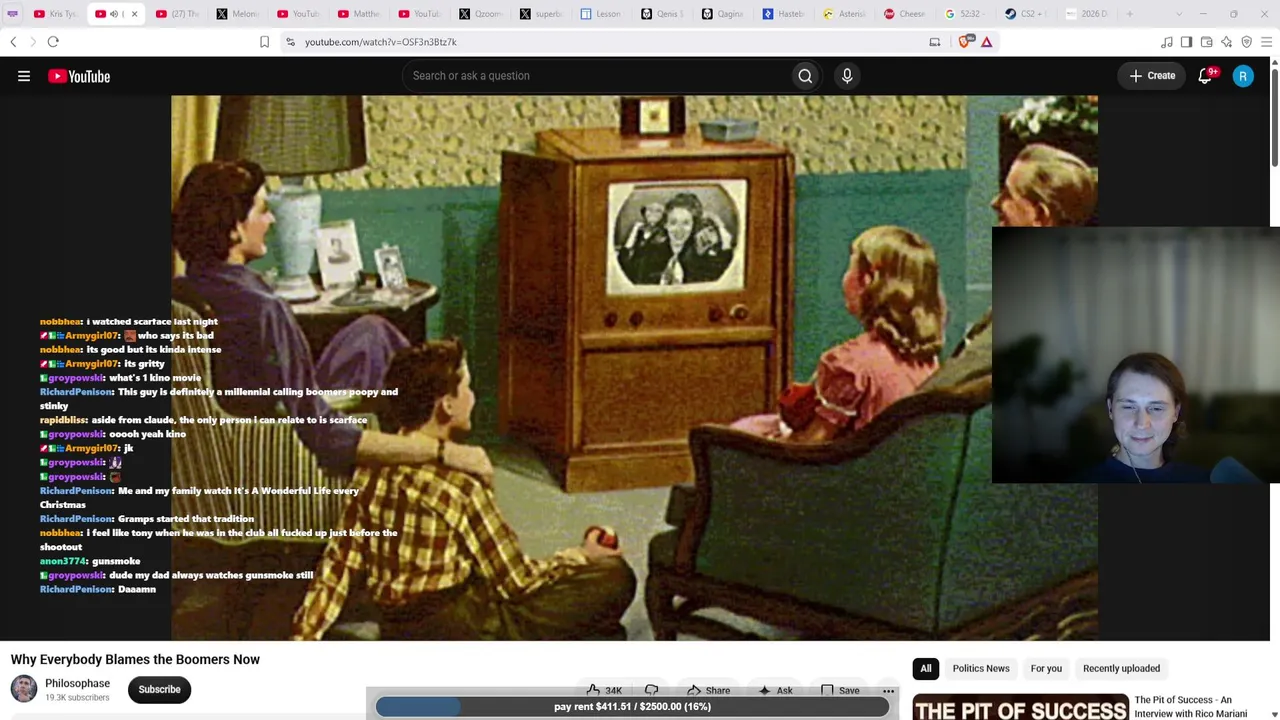Open the Philosophase channel name
1280x720 pixels.
point(77,683)
